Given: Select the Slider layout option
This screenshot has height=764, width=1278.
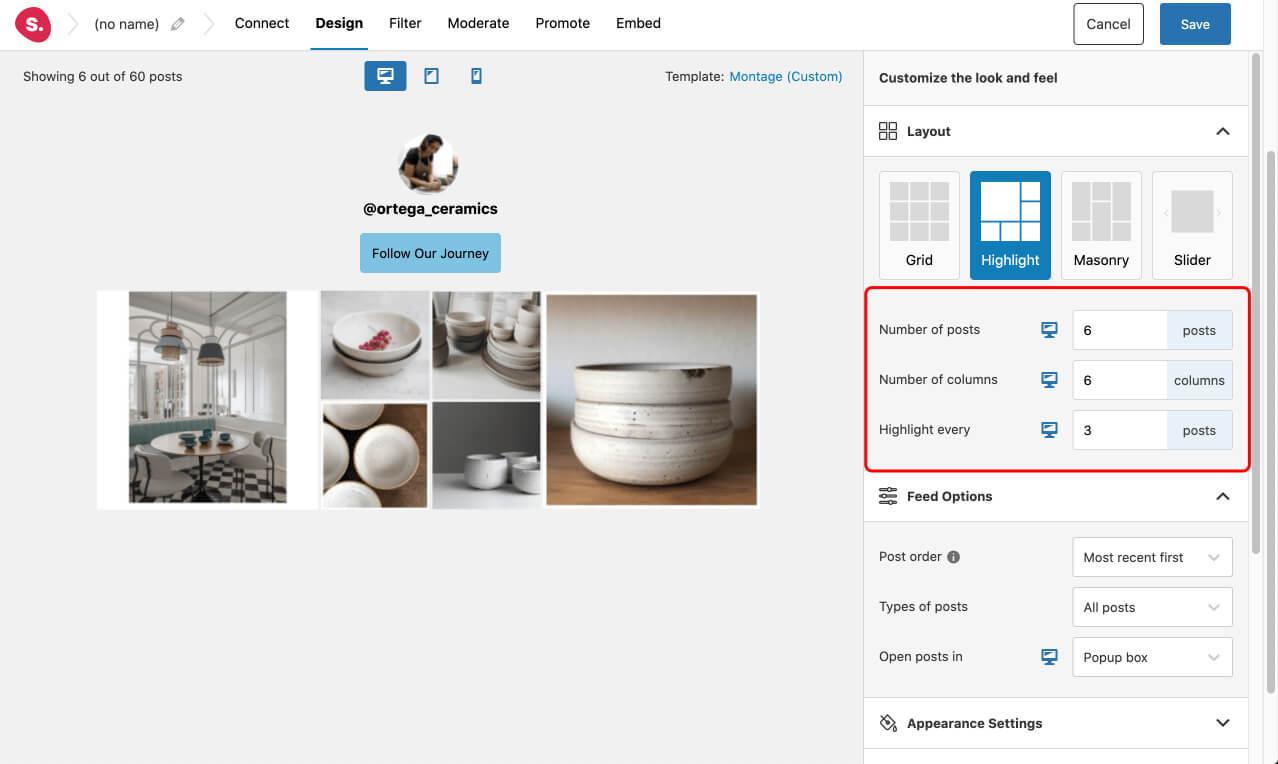Looking at the screenshot, I should [1192, 225].
